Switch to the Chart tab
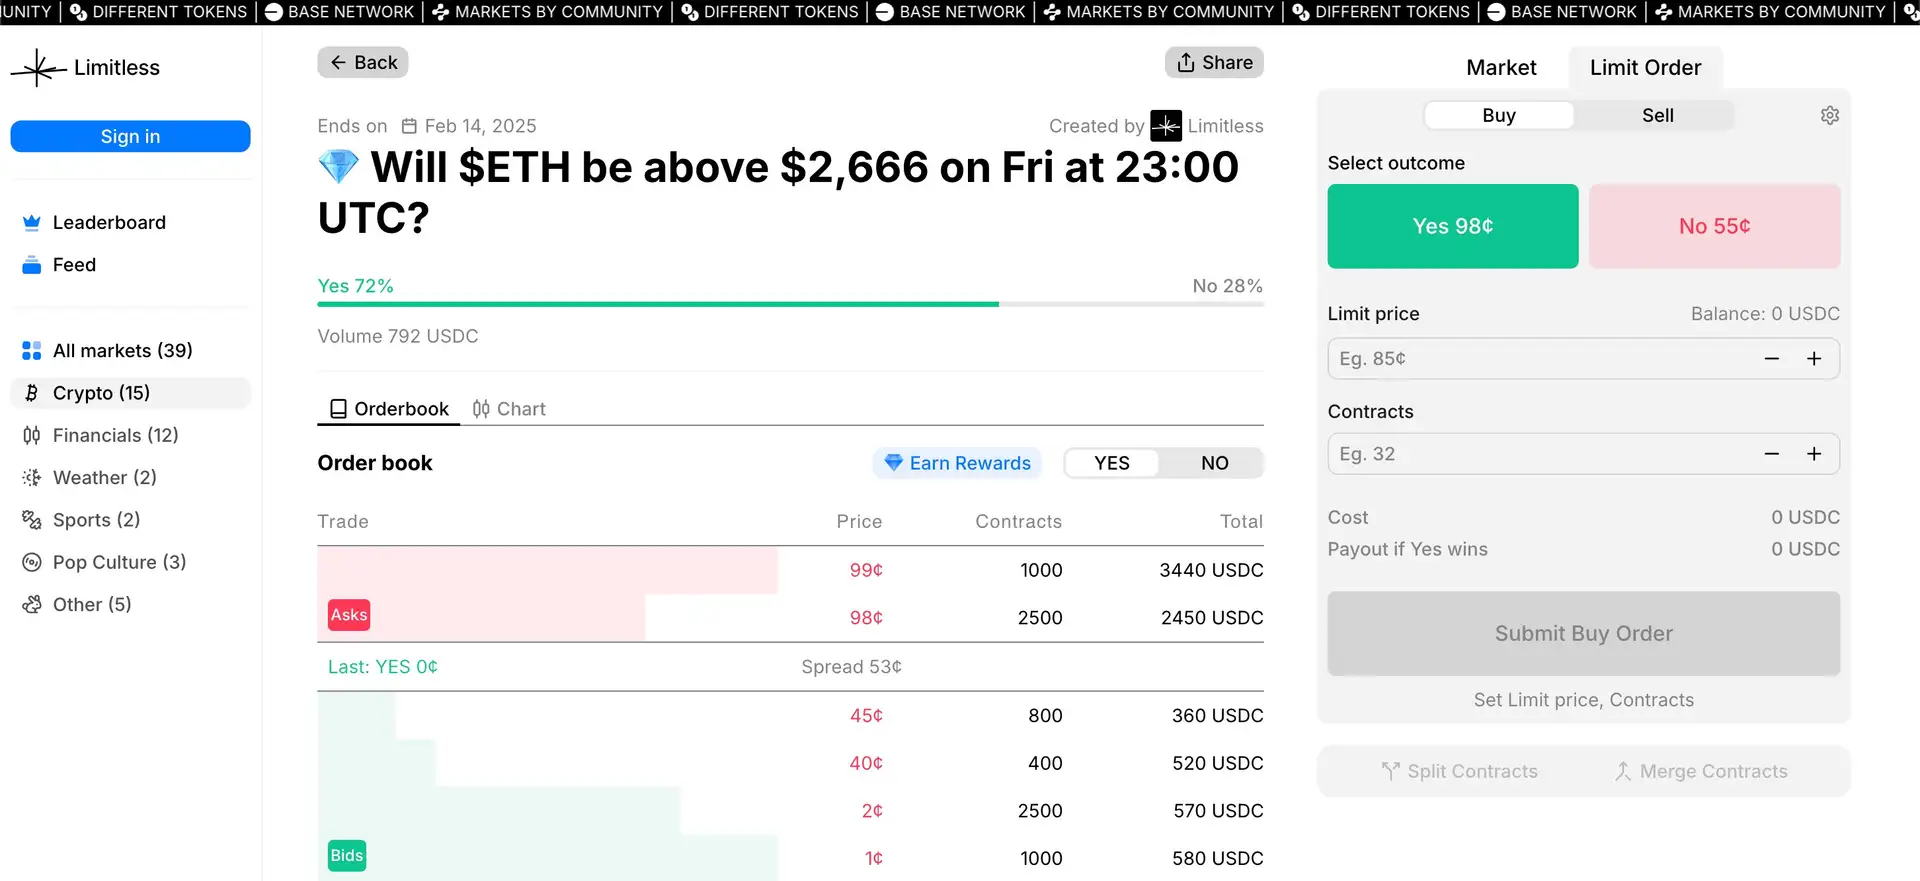This screenshot has height=881, width=1920. click(x=509, y=409)
